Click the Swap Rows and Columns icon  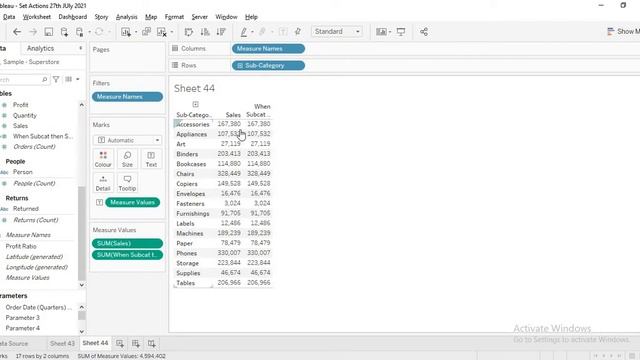(x=189, y=32)
